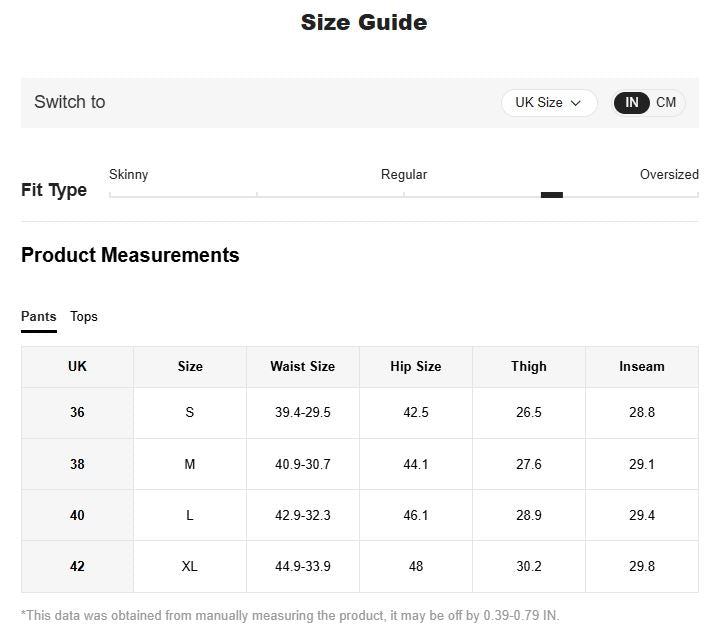The image size is (724, 636).
Task: Click the Skinny fit label
Action: [x=128, y=175]
